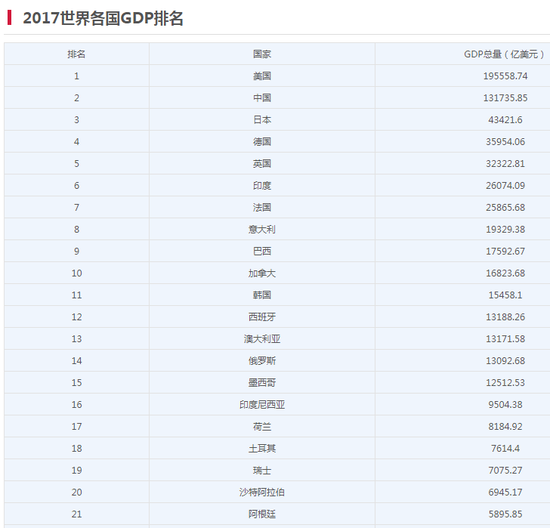Click rank number 21 cell
The width and height of the screenshot is (550, 528).
(x=76, y=514)
